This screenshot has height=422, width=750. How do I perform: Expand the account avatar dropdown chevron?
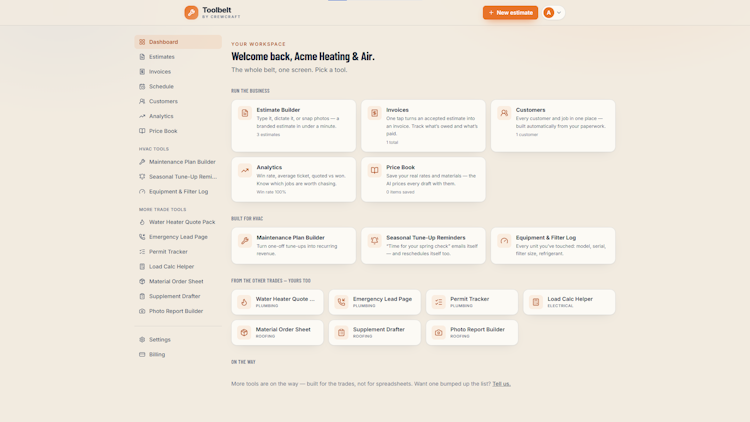coord(559,13)
